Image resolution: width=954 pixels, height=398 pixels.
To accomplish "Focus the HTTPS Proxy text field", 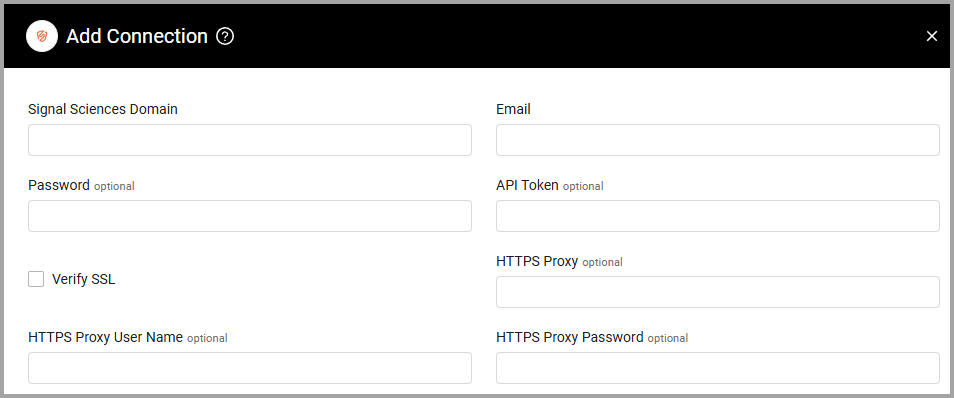I will [718, 292].
